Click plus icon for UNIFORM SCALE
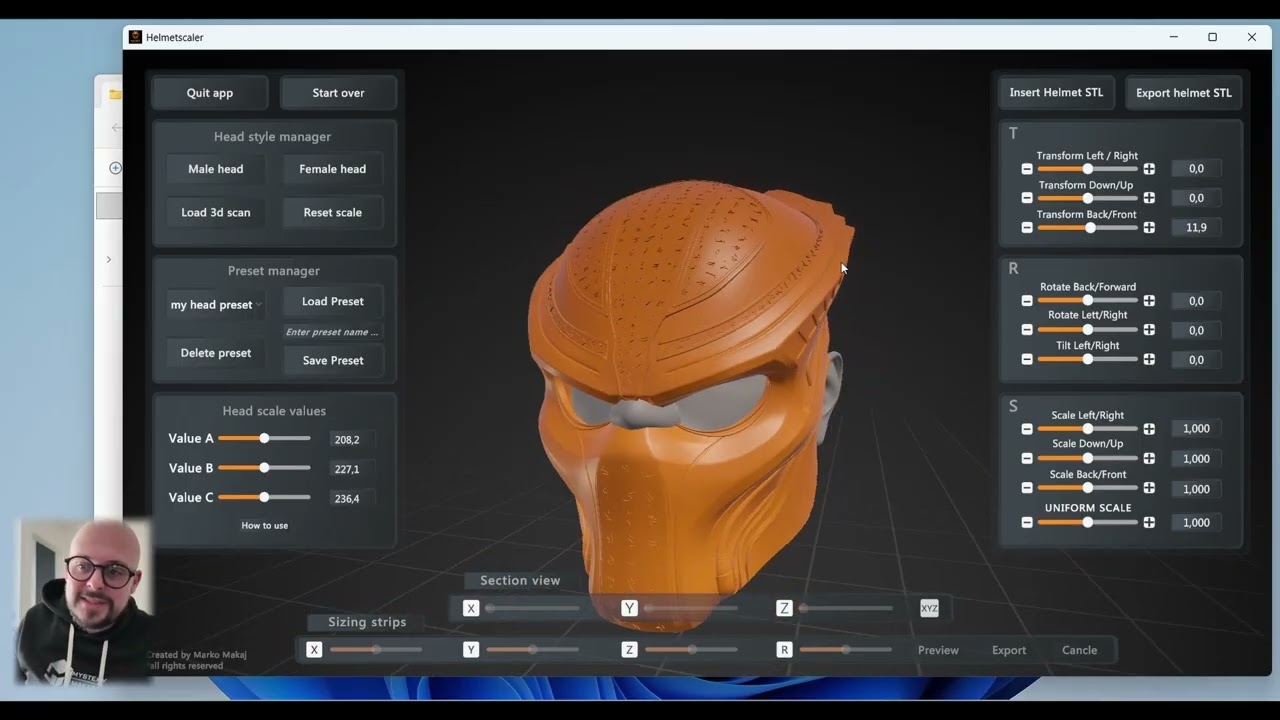The image size is (1280, 720). click(x=1149, y=522)
